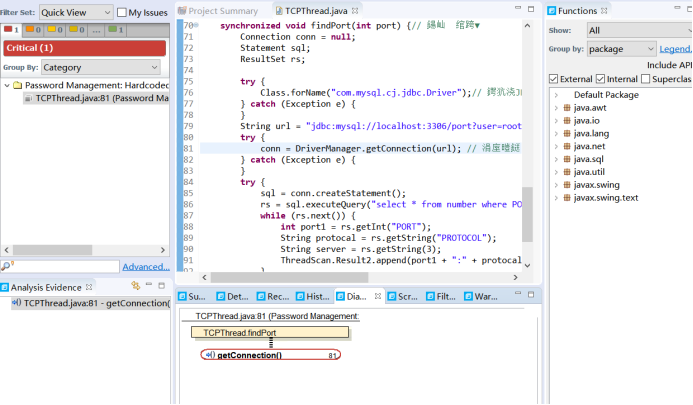The height and width of the screenshot is (405, 693).
Task: Open the War... (Warnings) bottom tab
Action: pos(481,297)
